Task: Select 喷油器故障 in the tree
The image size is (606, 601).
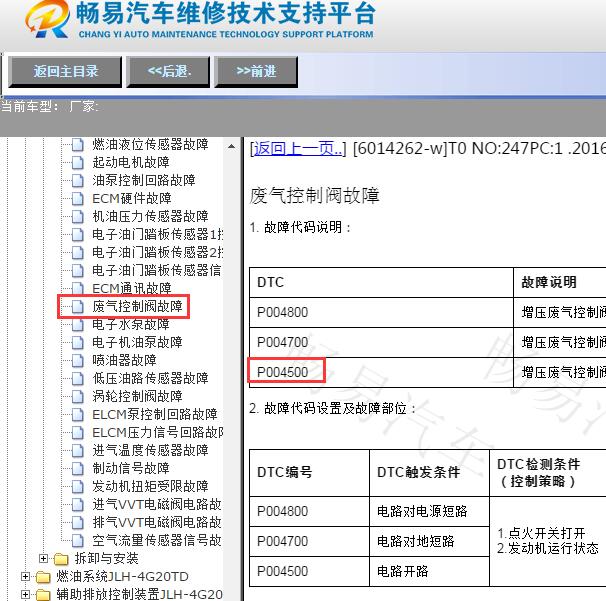Action: [x=124, y=361]
